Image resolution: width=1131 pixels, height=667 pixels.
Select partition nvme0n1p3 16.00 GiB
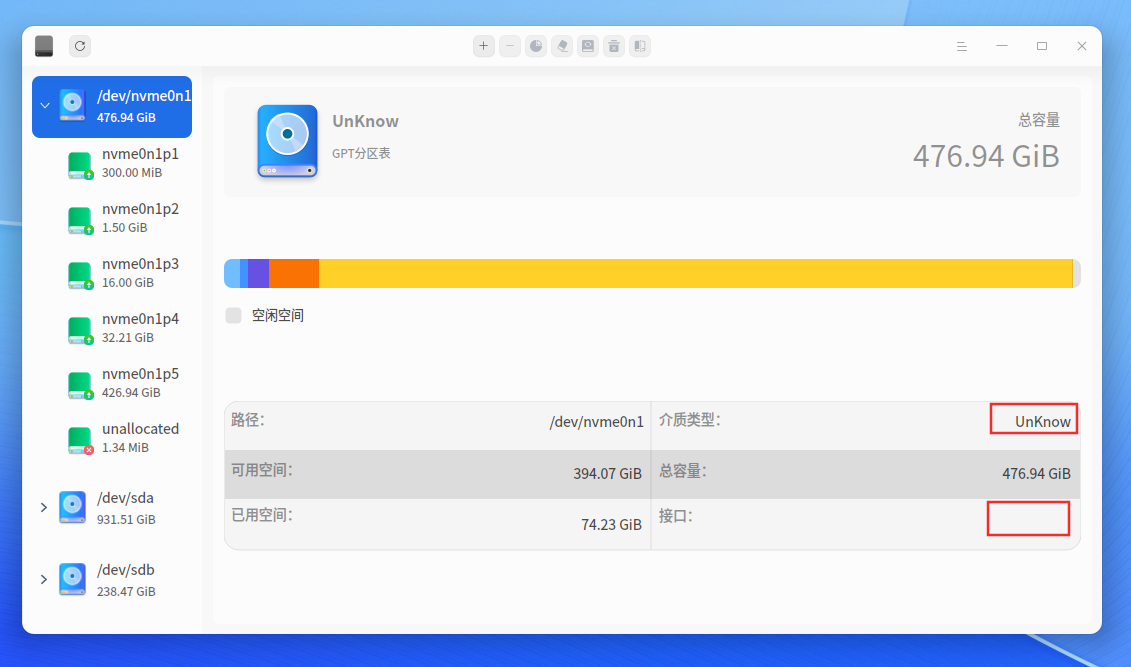tap(112, 273)
